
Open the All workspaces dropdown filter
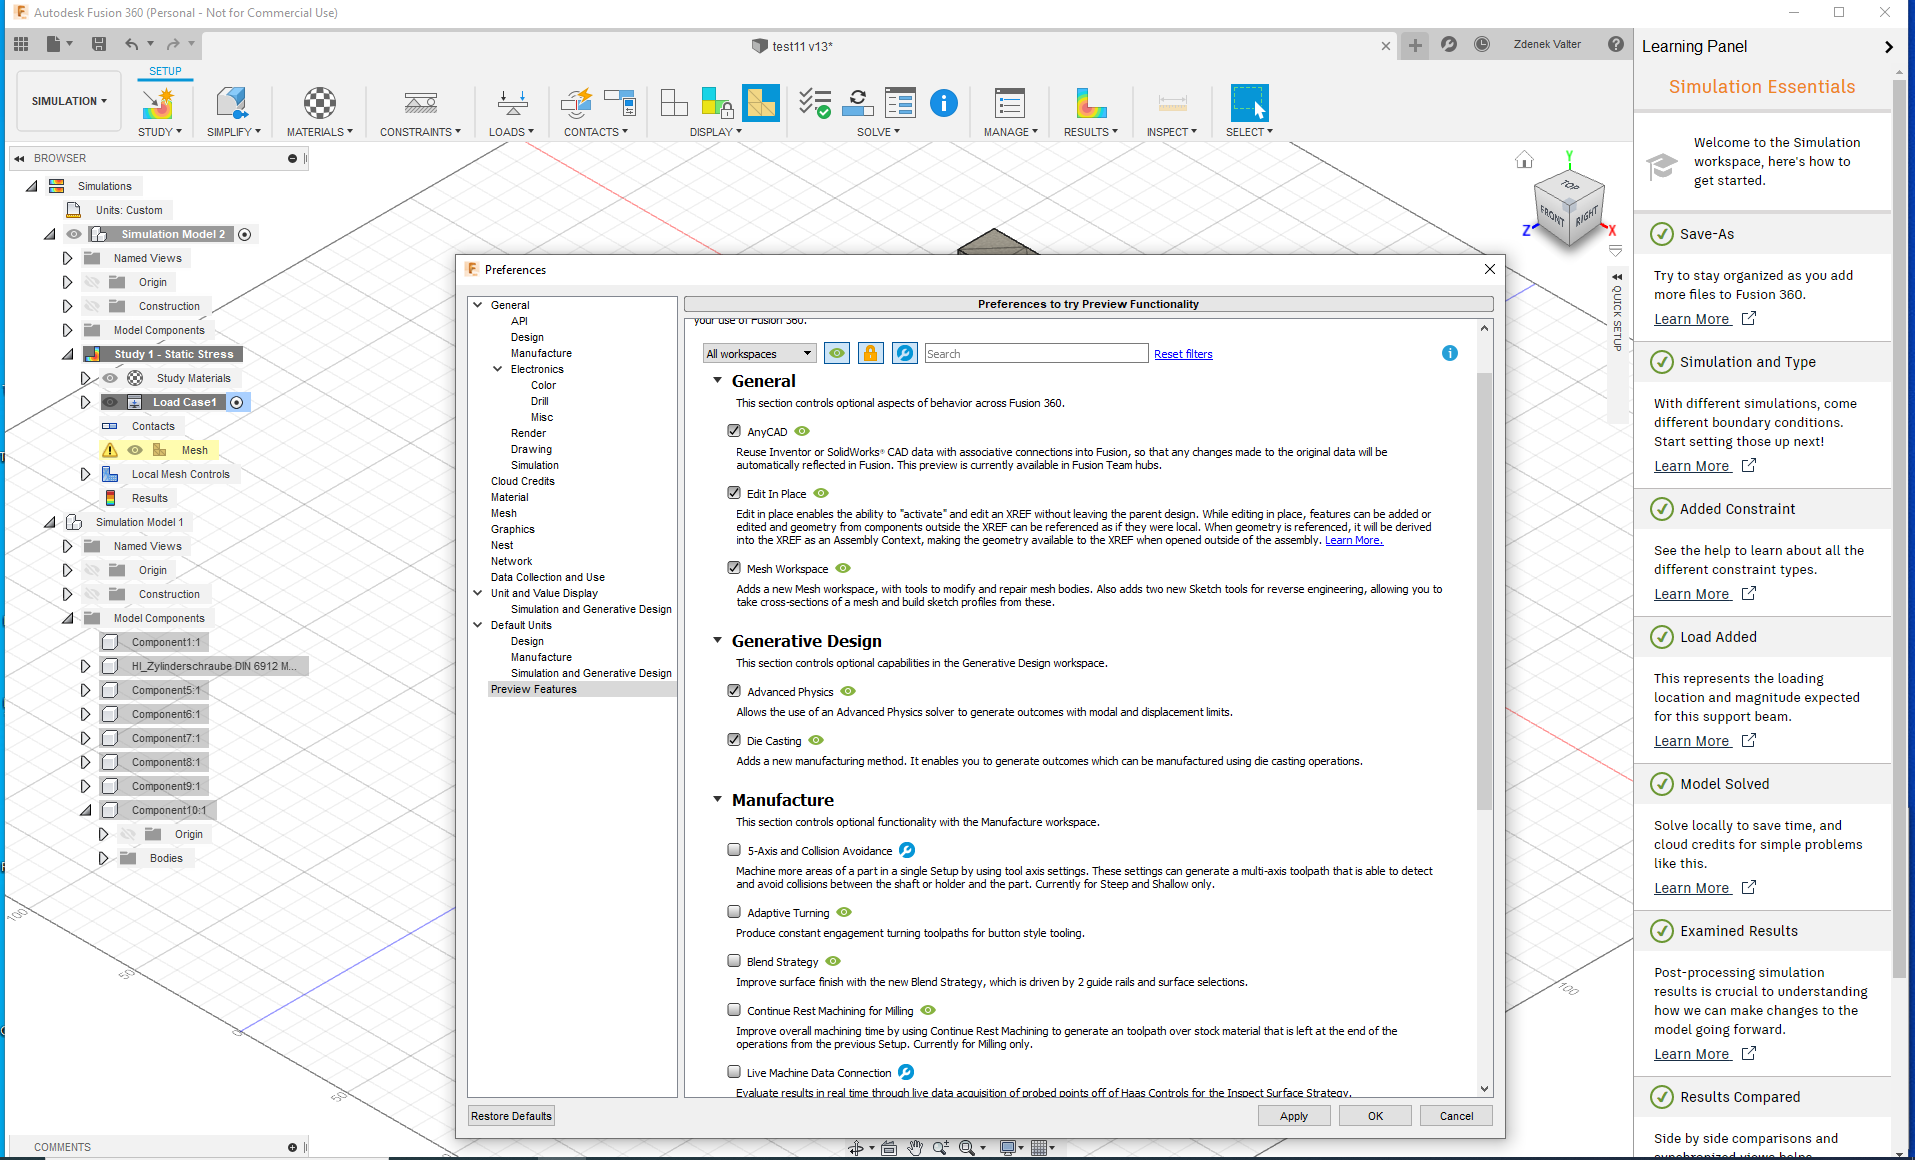click(x=759, y=354)
